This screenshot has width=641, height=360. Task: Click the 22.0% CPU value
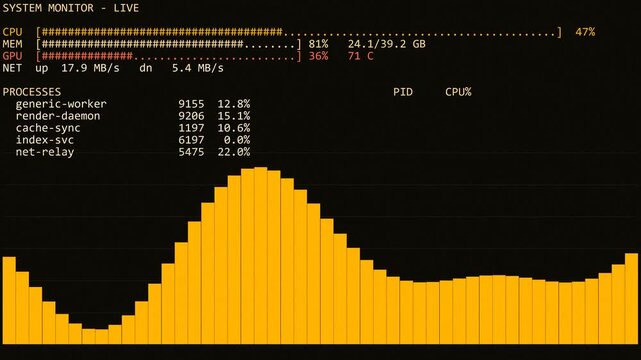234,152
